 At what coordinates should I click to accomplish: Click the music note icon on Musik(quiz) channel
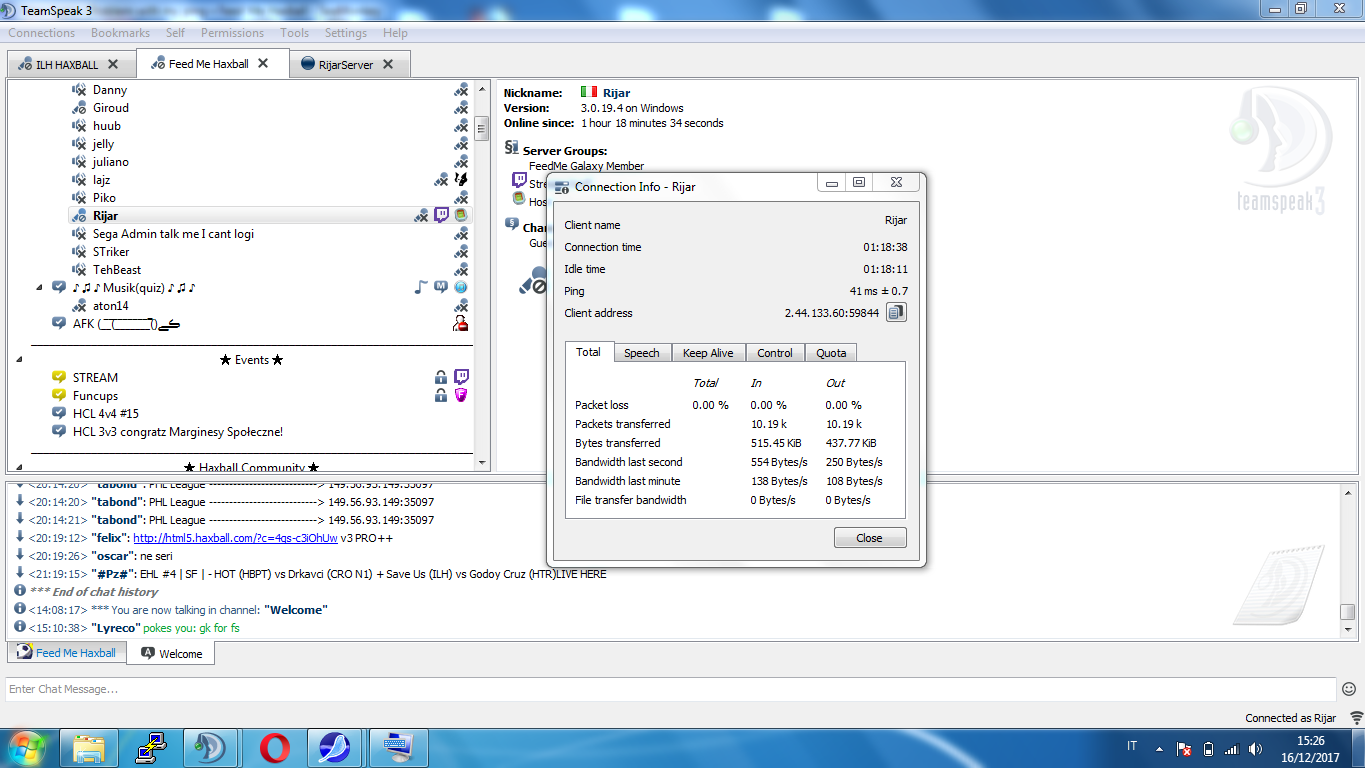pyautogui.click(x=421, y=287)
